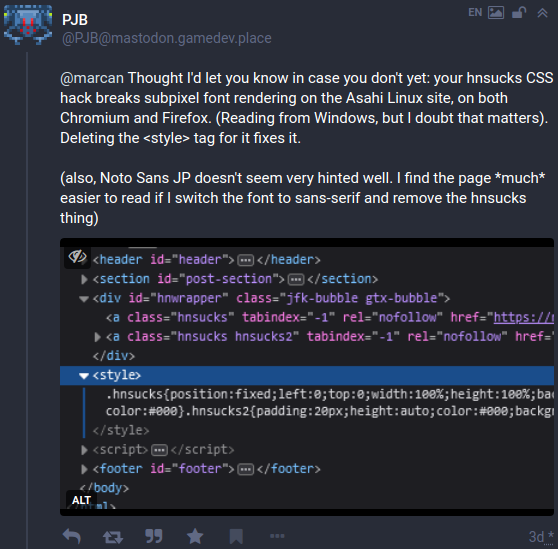558x549 pixels.
Task: Favourite the post with the star
Action: pyautogui.click(x=195, y=536)
